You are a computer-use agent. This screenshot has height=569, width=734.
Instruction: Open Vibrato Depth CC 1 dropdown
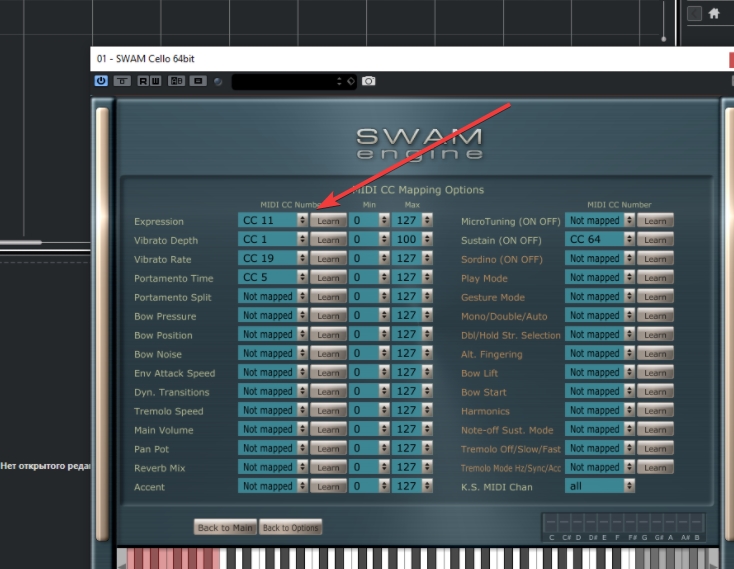[273, 239]
